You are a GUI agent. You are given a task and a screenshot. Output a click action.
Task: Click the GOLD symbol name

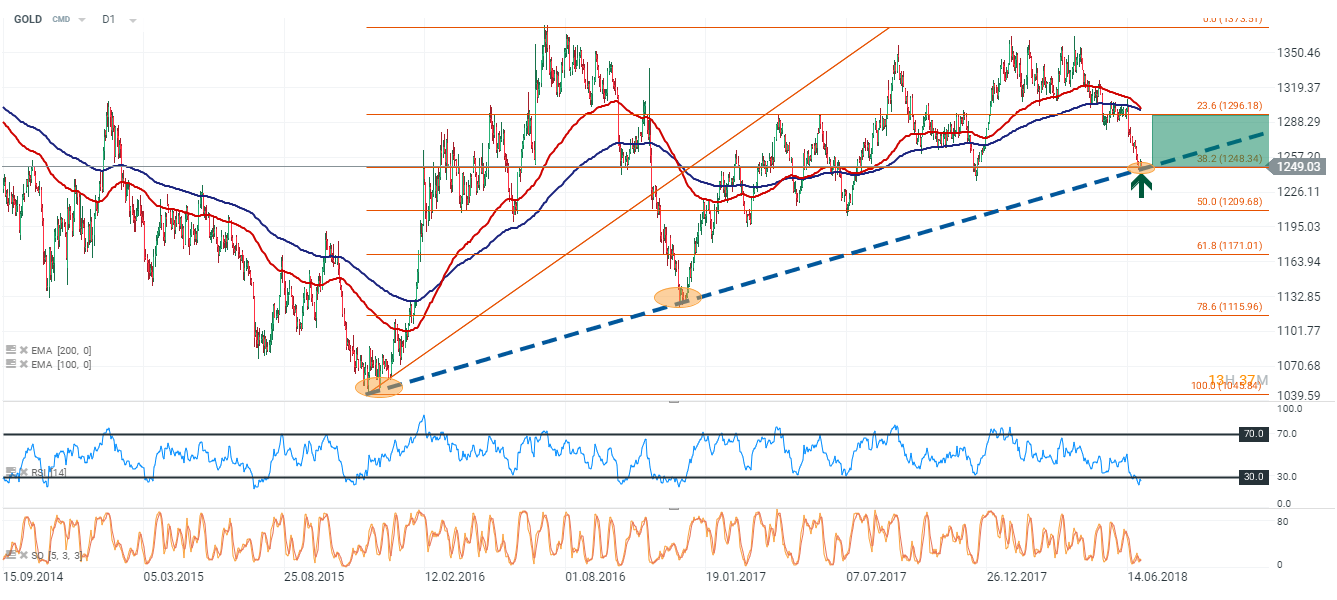27,19
